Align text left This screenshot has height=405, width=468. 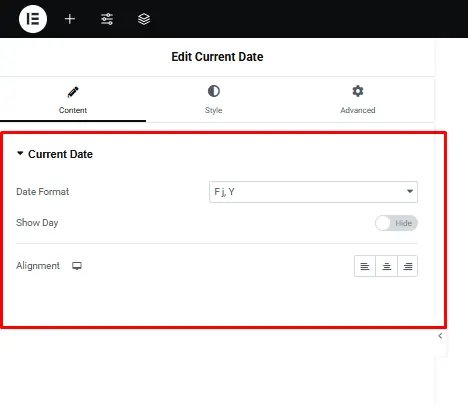[365, 266]
